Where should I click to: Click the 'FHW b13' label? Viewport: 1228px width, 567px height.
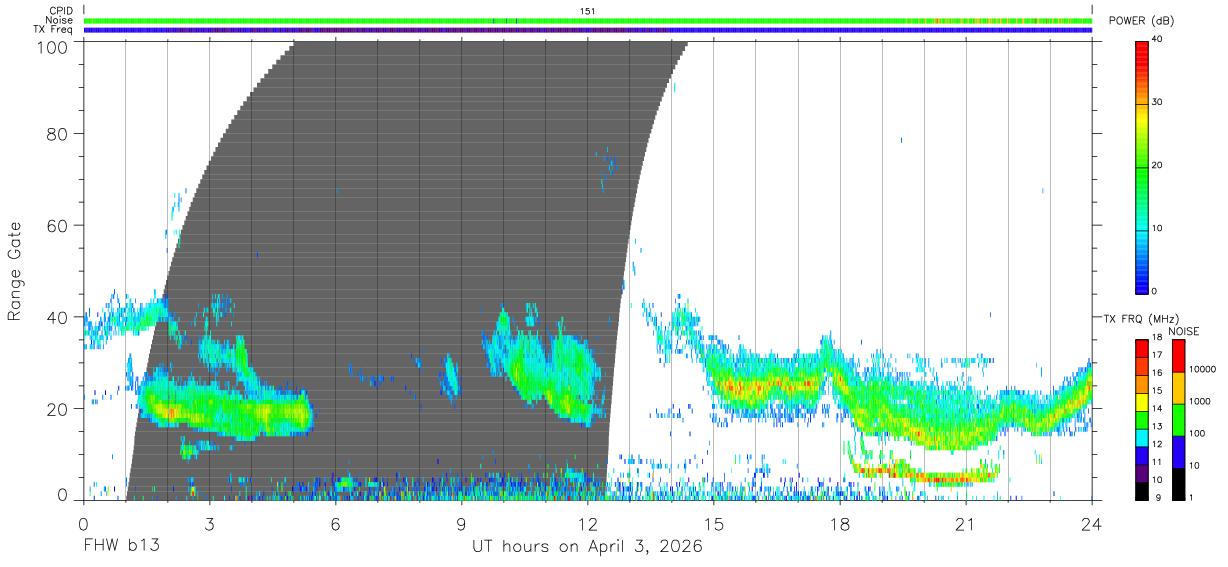[x=121, y=547]
